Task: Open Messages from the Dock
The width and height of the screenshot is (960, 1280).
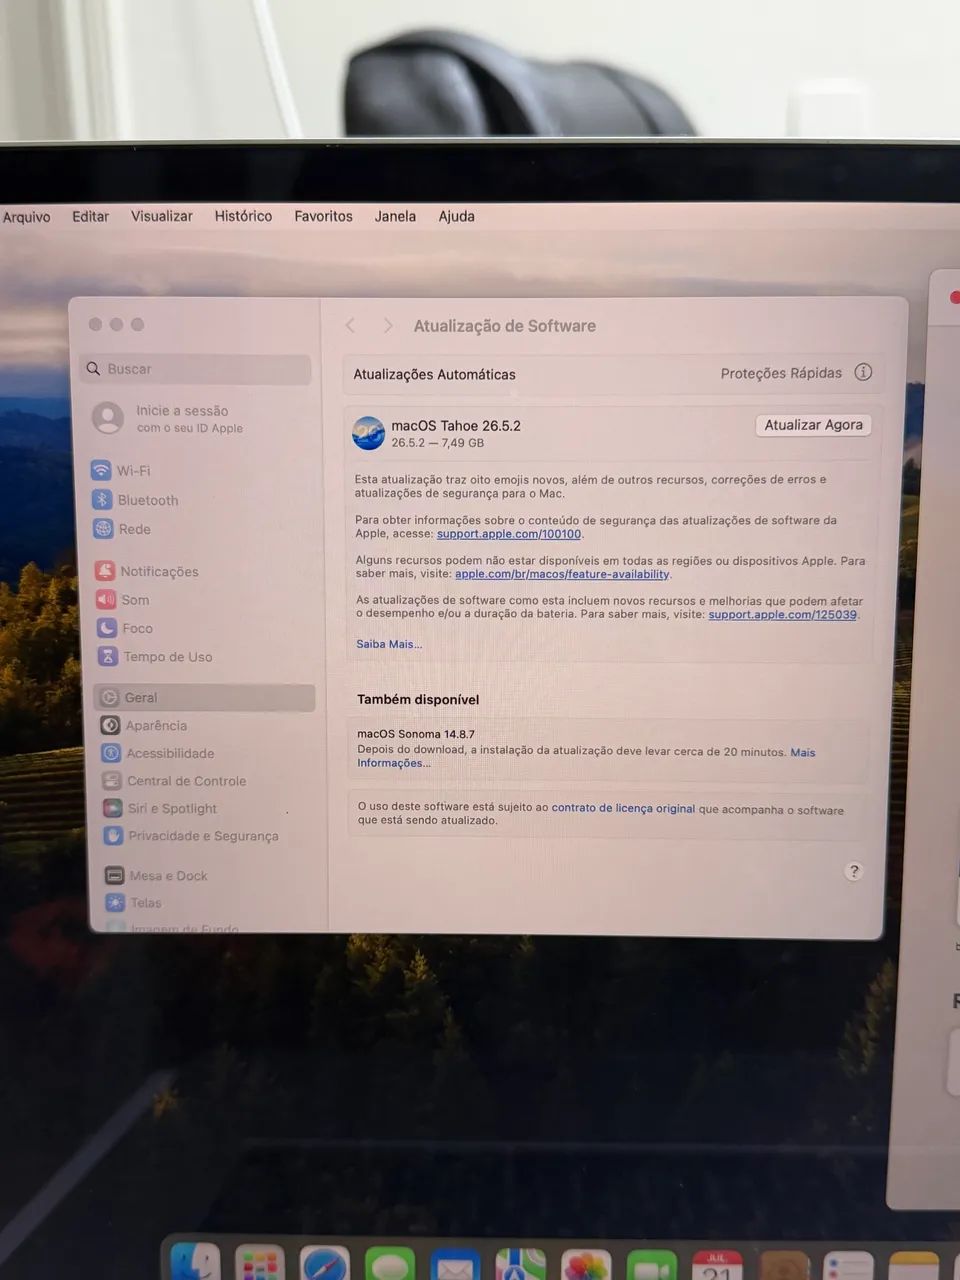Action: [390, 1265]
